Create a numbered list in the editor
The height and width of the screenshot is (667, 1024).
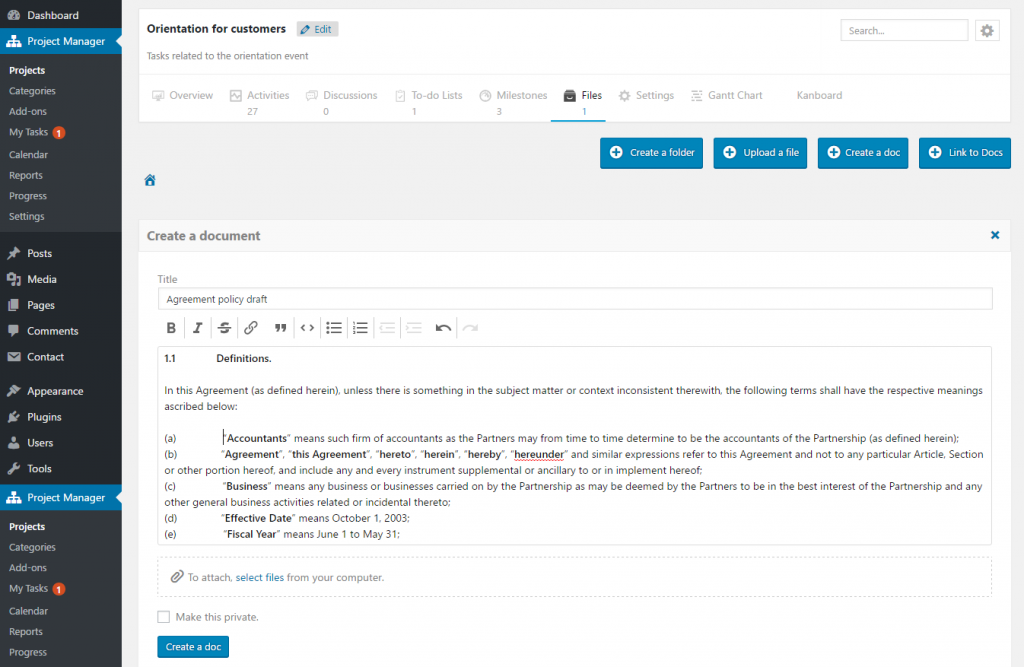[x=360, y=327]
